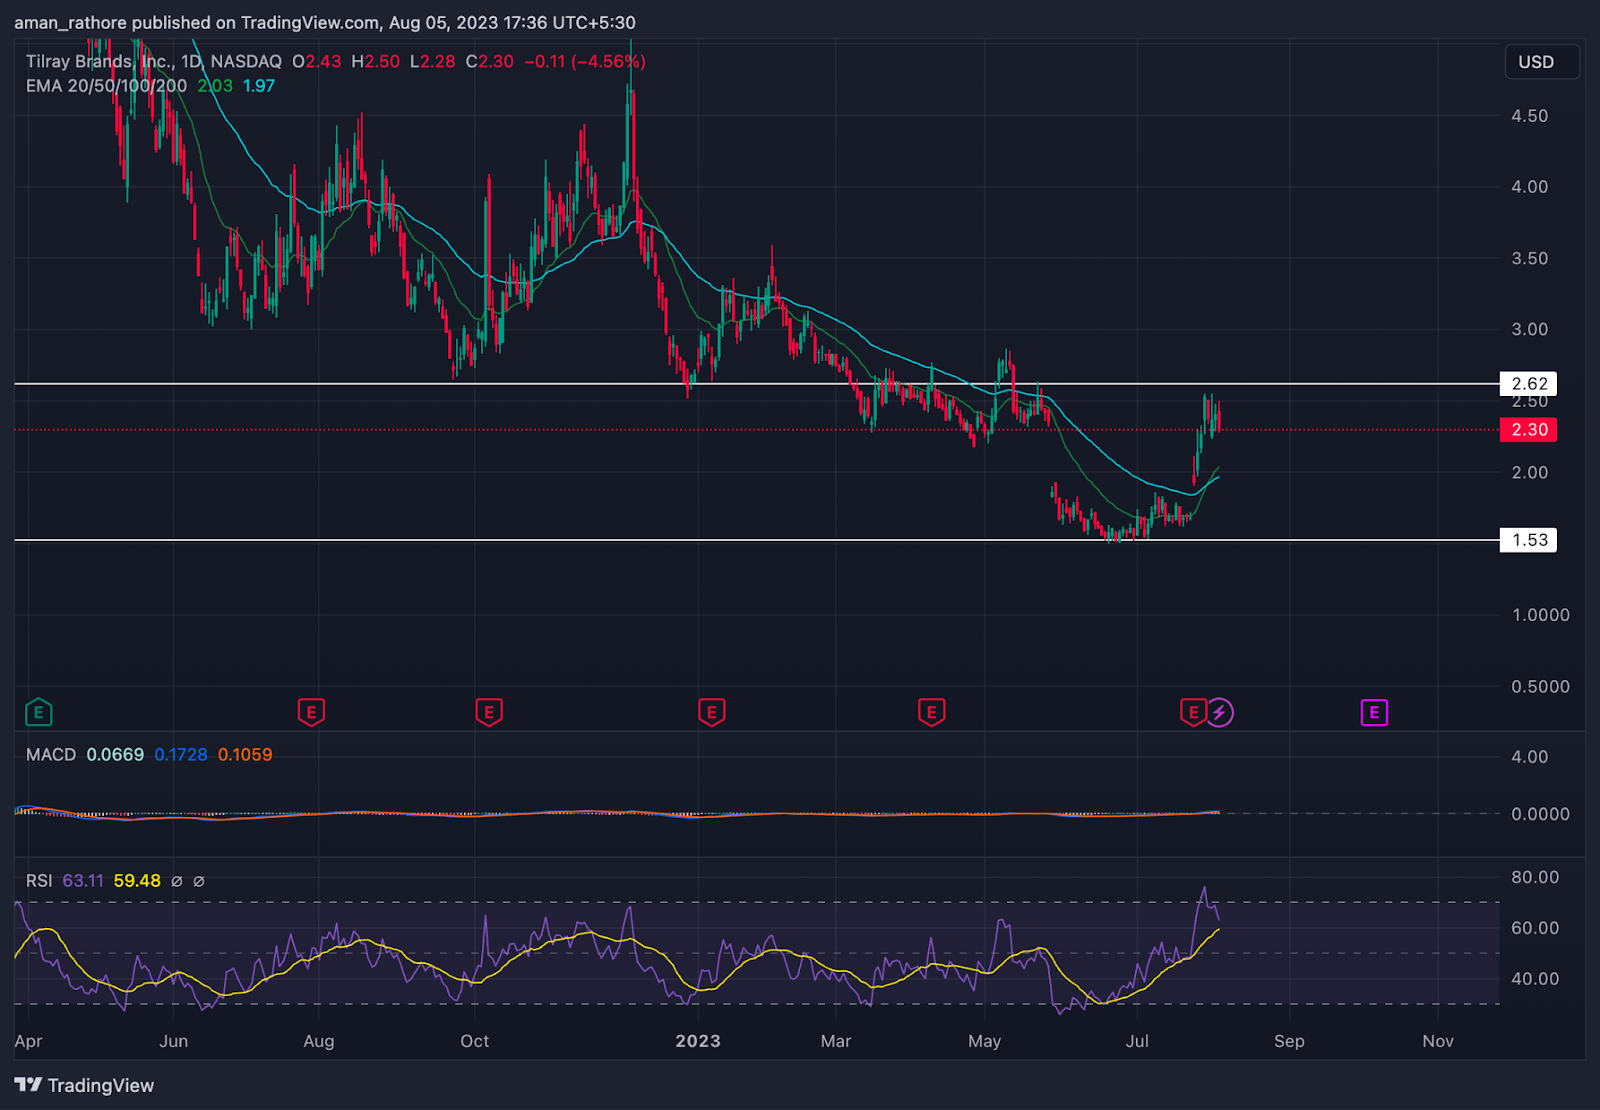Click the MACD indicator label

click(x=51, y=755)
